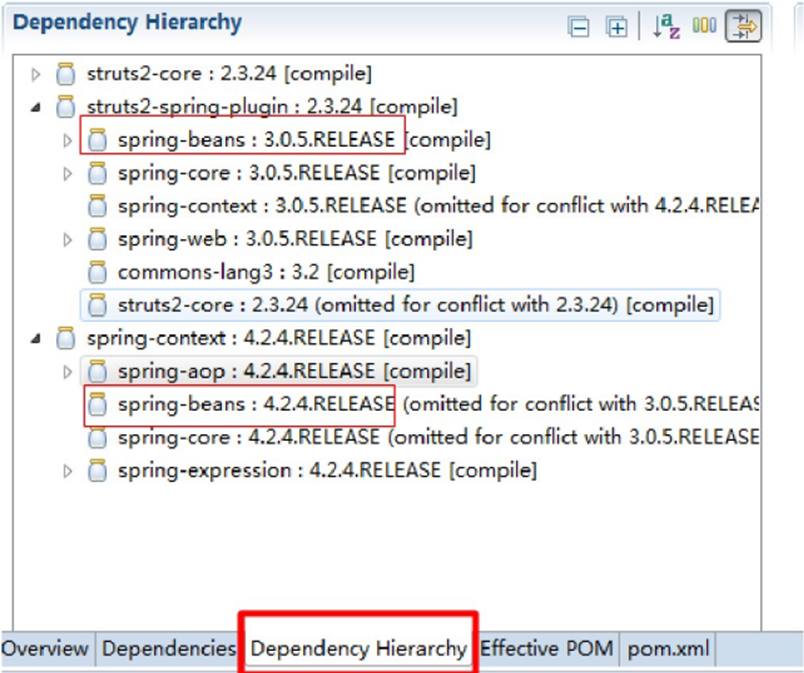Open the Effective POM tab
The height and width of the screenshot is (673, 804).
pos(547,648)
